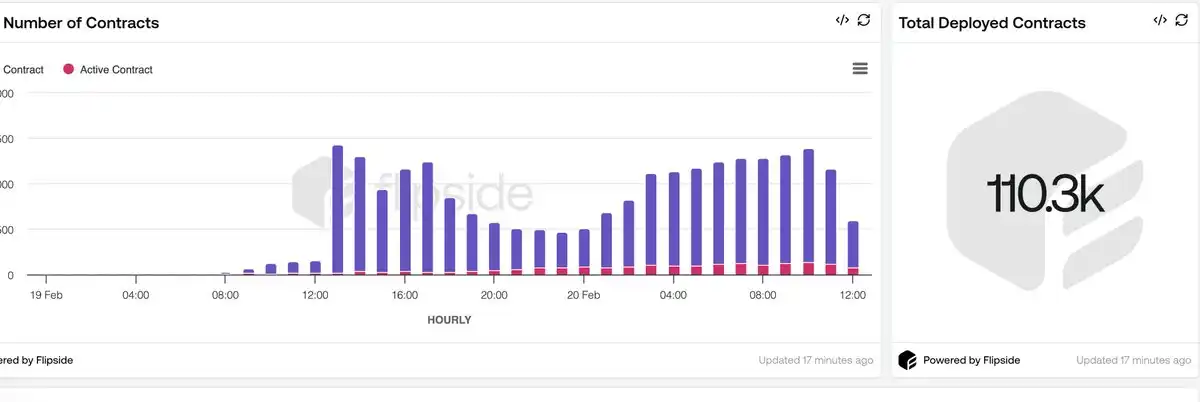Refresh the Number of Contracts chart

tap(864, 21)
